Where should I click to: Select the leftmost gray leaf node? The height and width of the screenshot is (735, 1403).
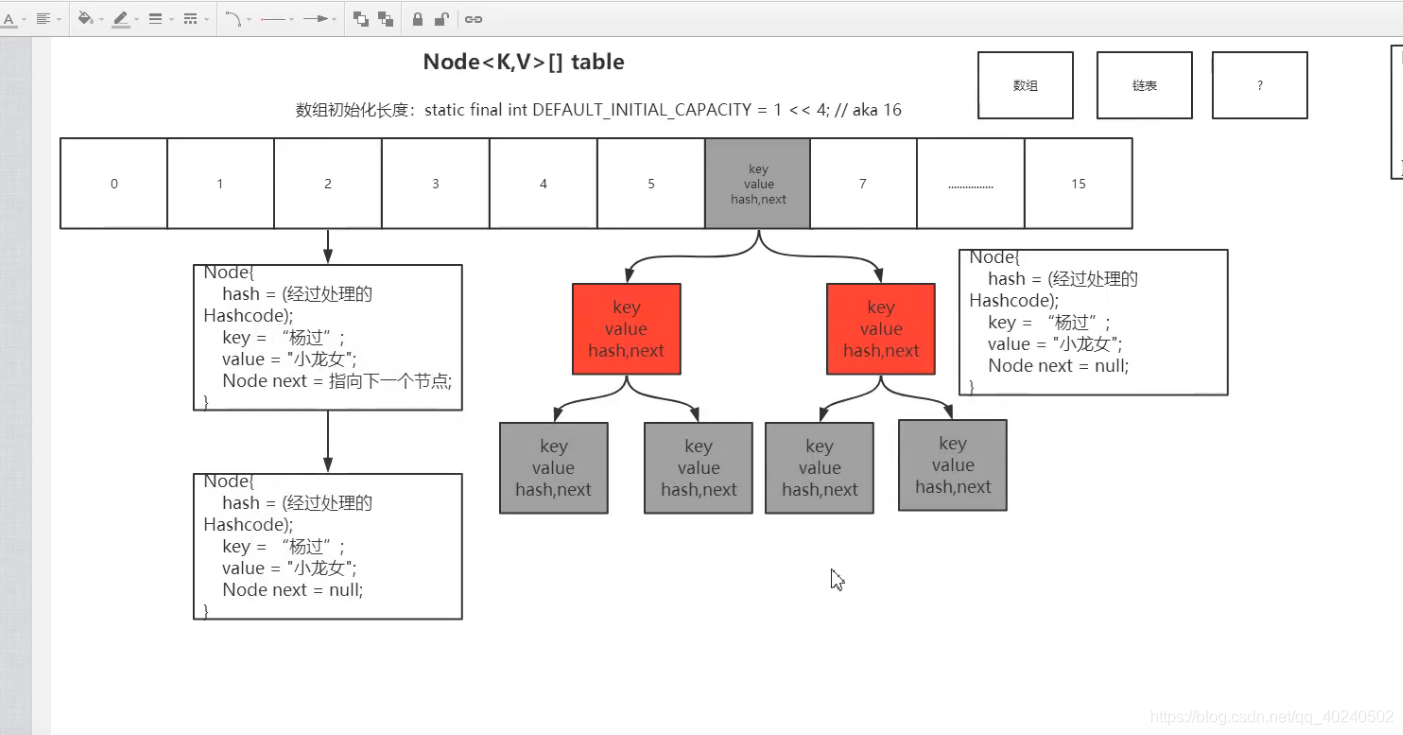click(554, 468)
